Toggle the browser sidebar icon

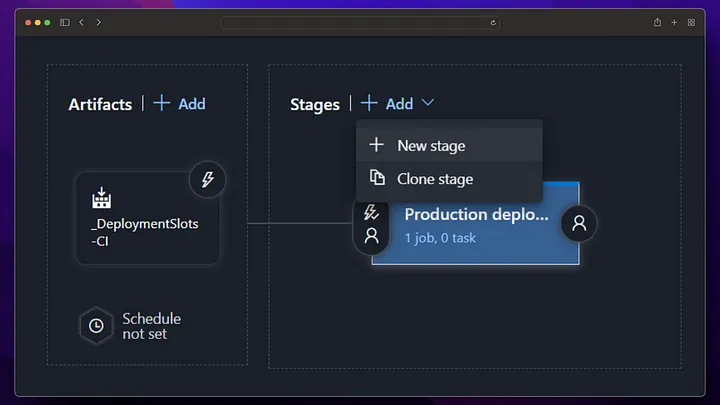point(65,22)
